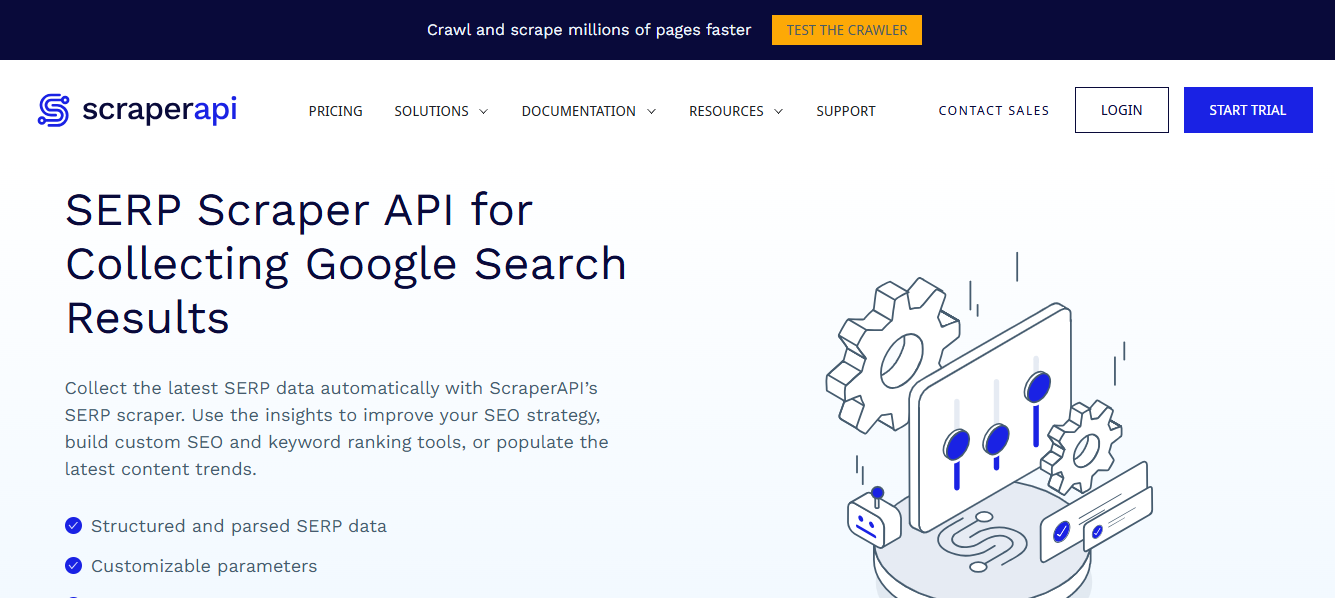The width and height of the screenshot is (1335, 598).
Task: Open the DOCUMENTATION dropdown menu
Action: [579, 111]
